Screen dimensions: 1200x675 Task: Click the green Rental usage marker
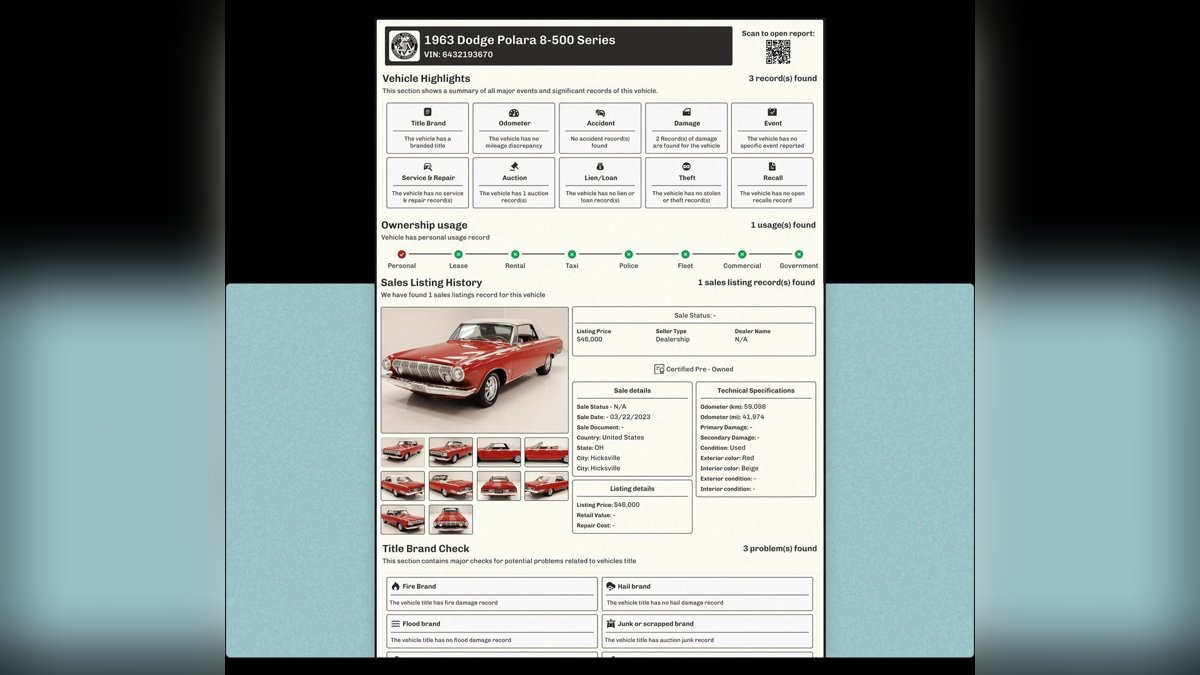[515, 254]
